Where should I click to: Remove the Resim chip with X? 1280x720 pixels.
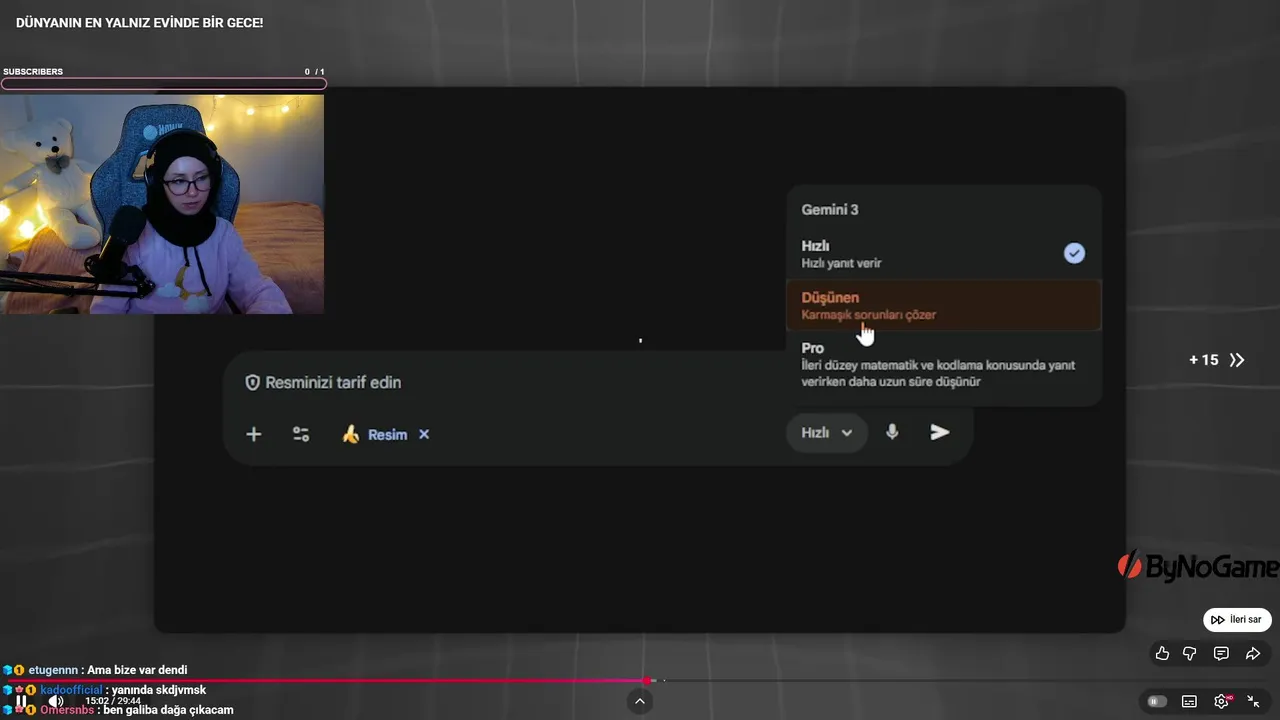[424, 434]
